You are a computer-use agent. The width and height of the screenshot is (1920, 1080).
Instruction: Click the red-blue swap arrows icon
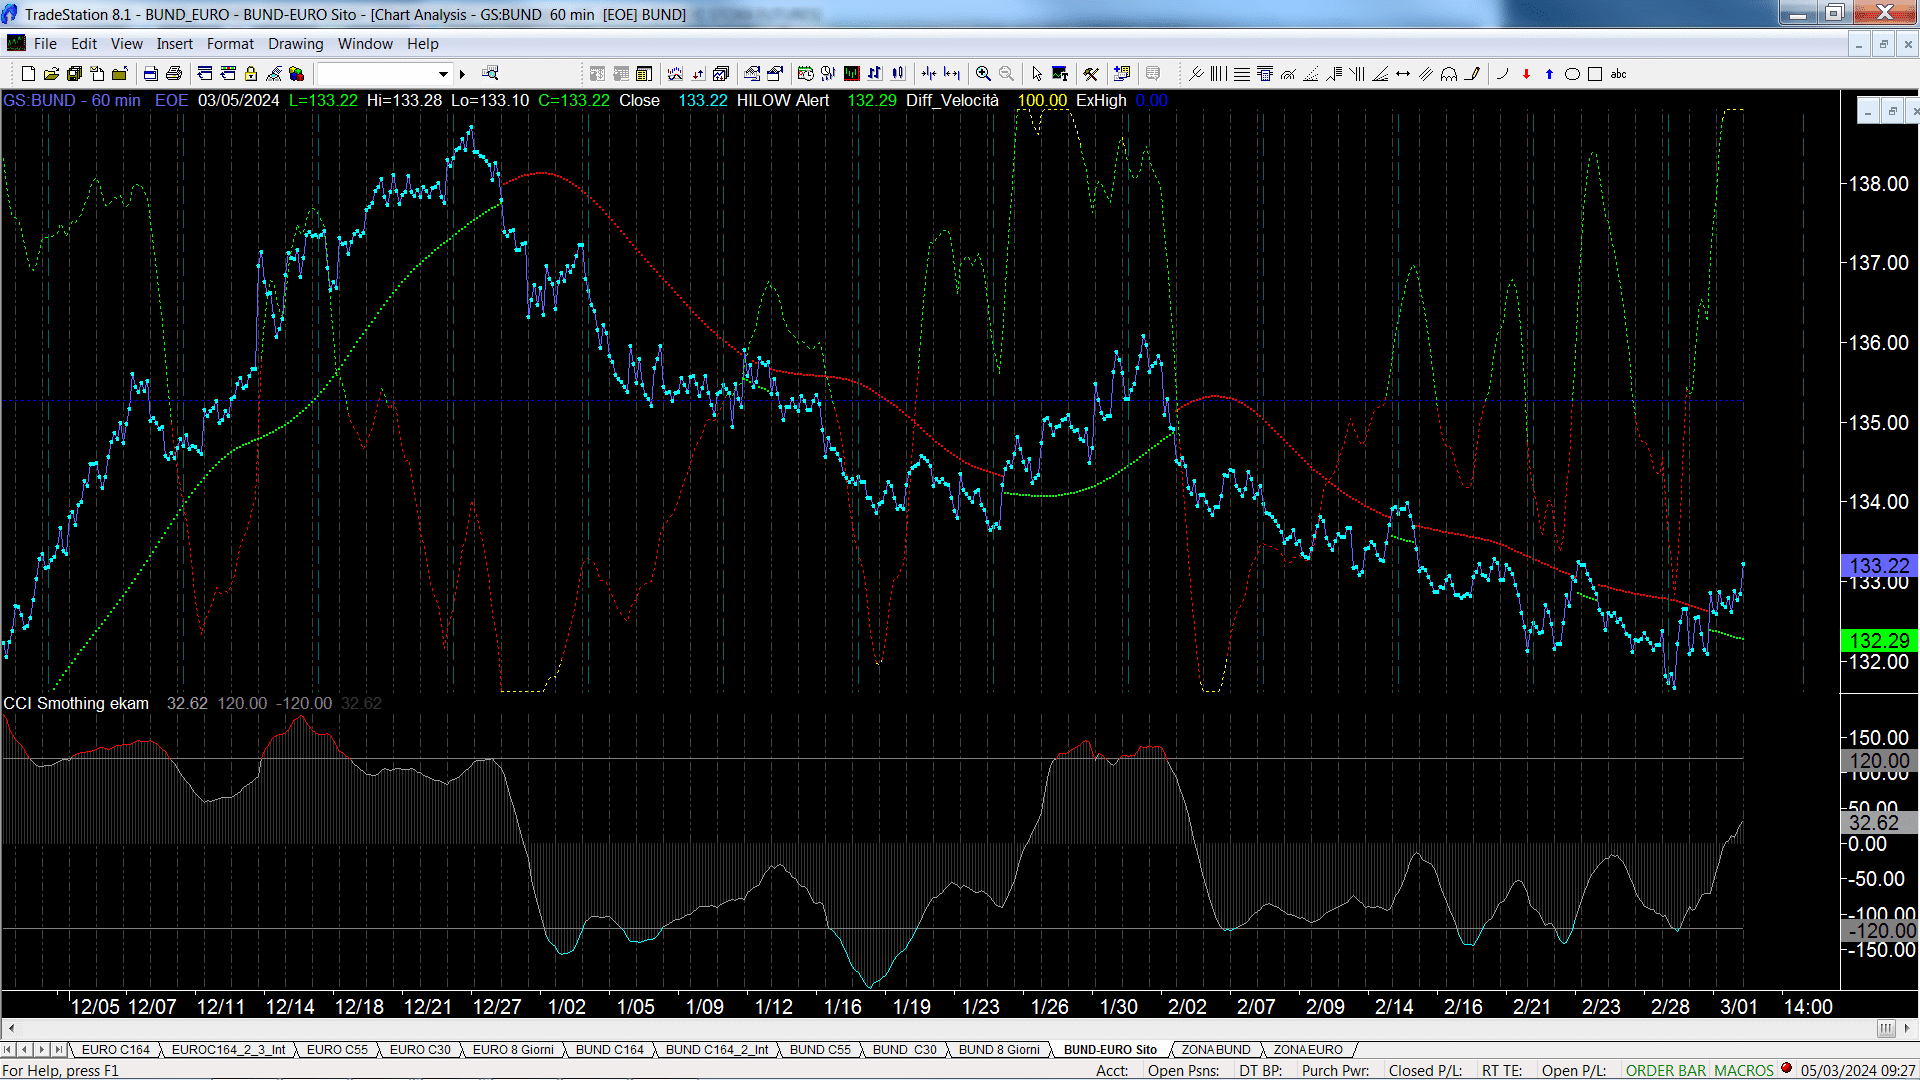pyautogui.click(x=698, y=73)
